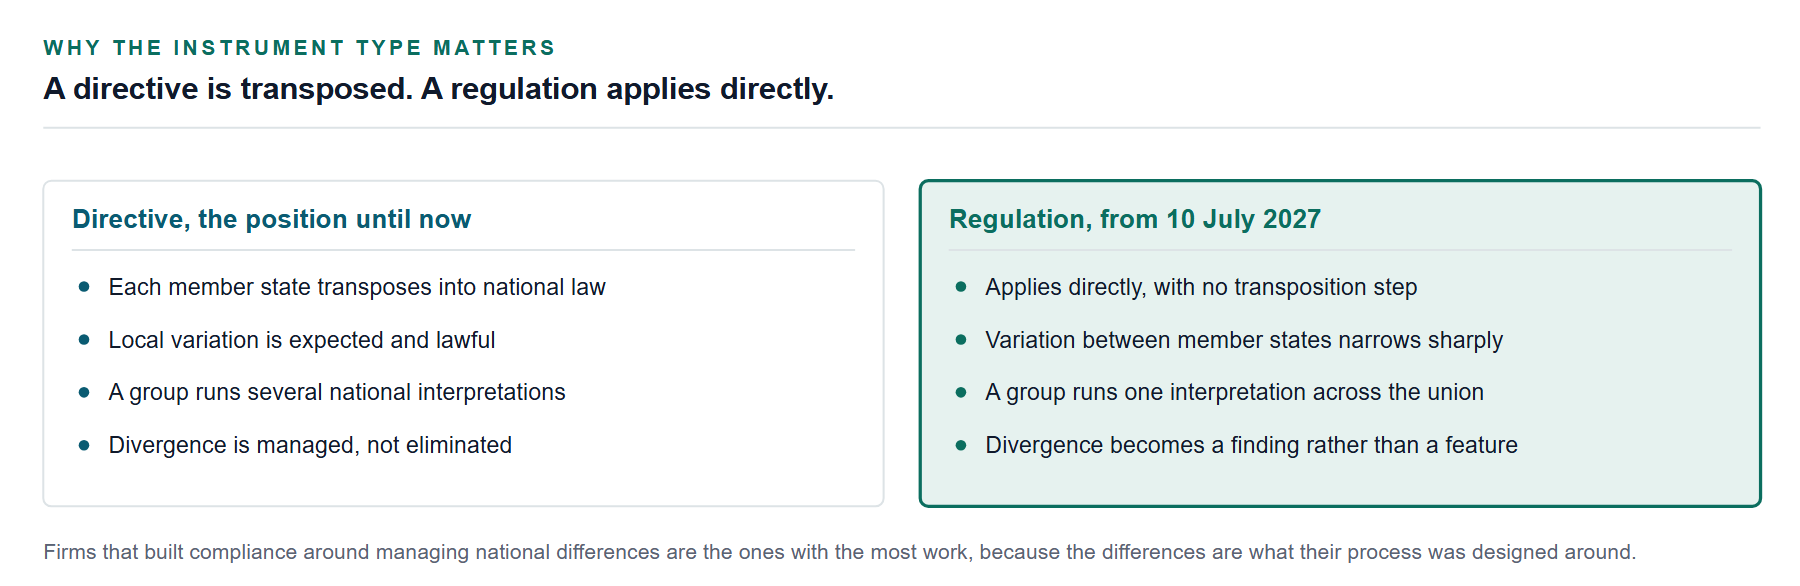Click text 'Divergence becomes a finding rather than a feature'
Screen dimensions: 1800x586
coord(1251,445)
